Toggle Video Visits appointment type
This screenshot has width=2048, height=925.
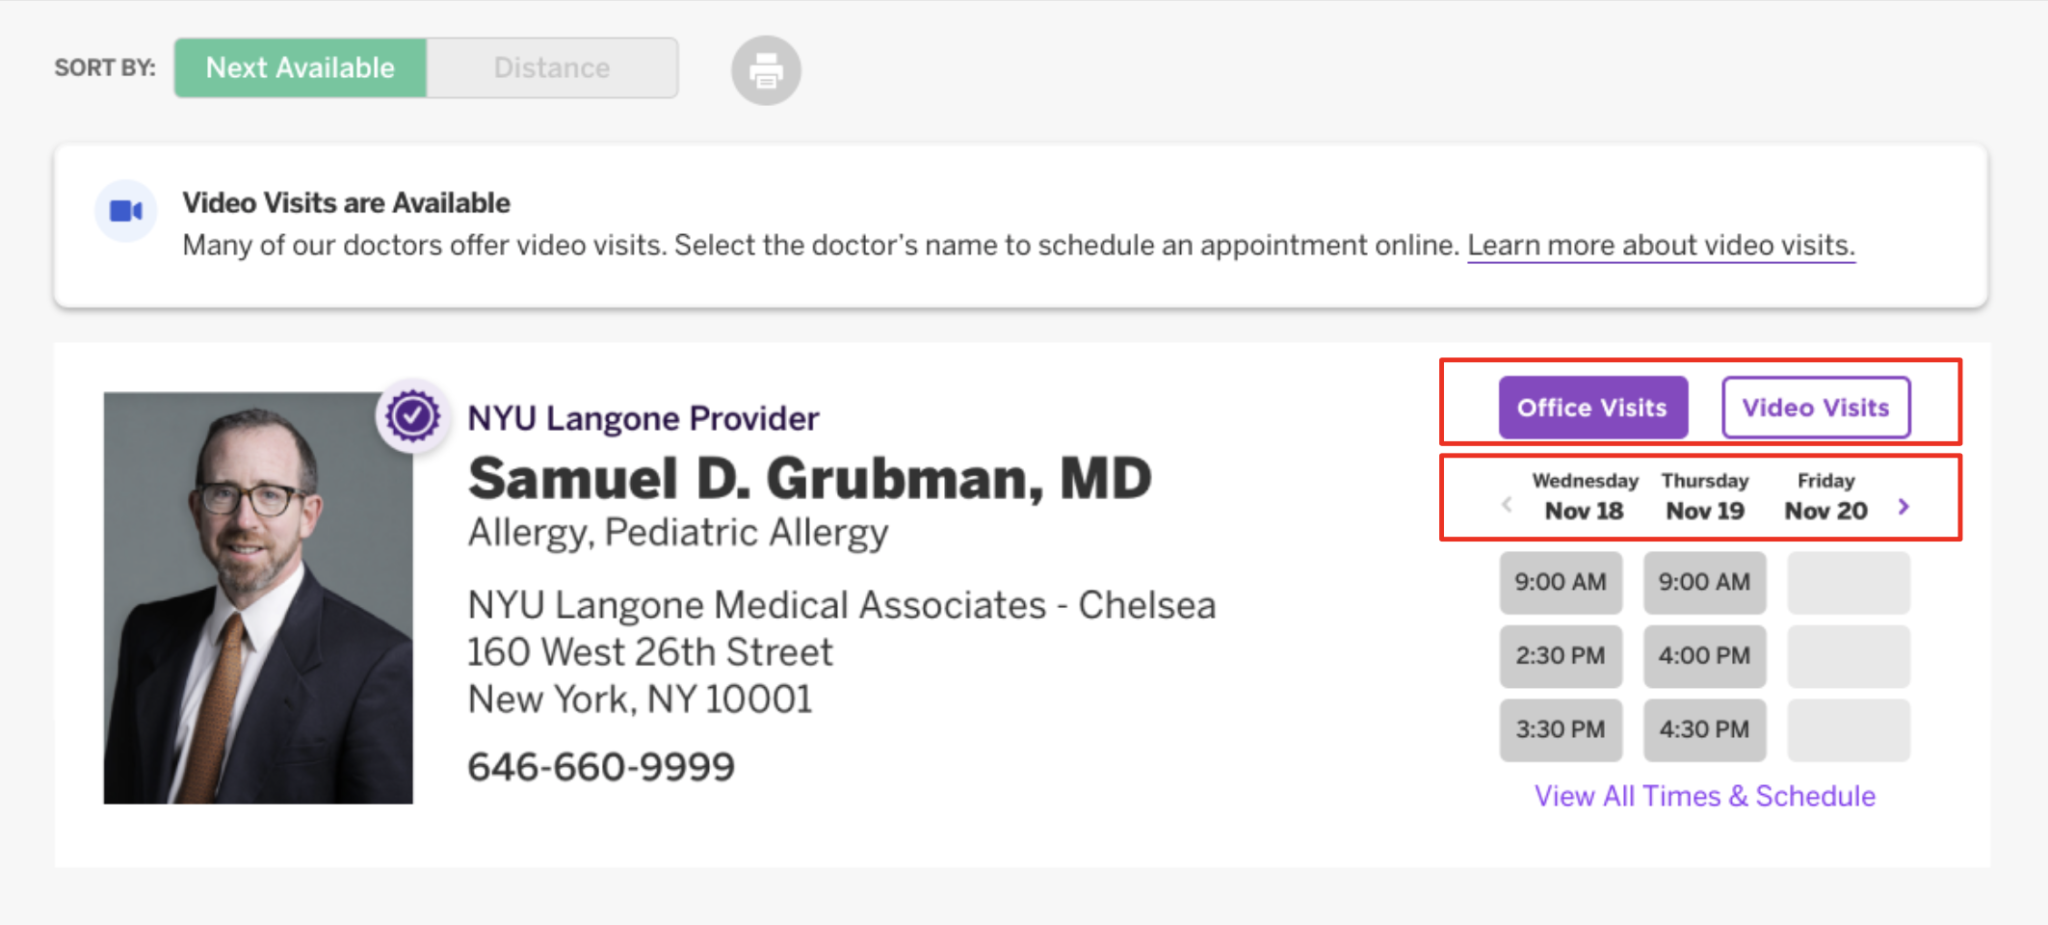coord(1815,407)
